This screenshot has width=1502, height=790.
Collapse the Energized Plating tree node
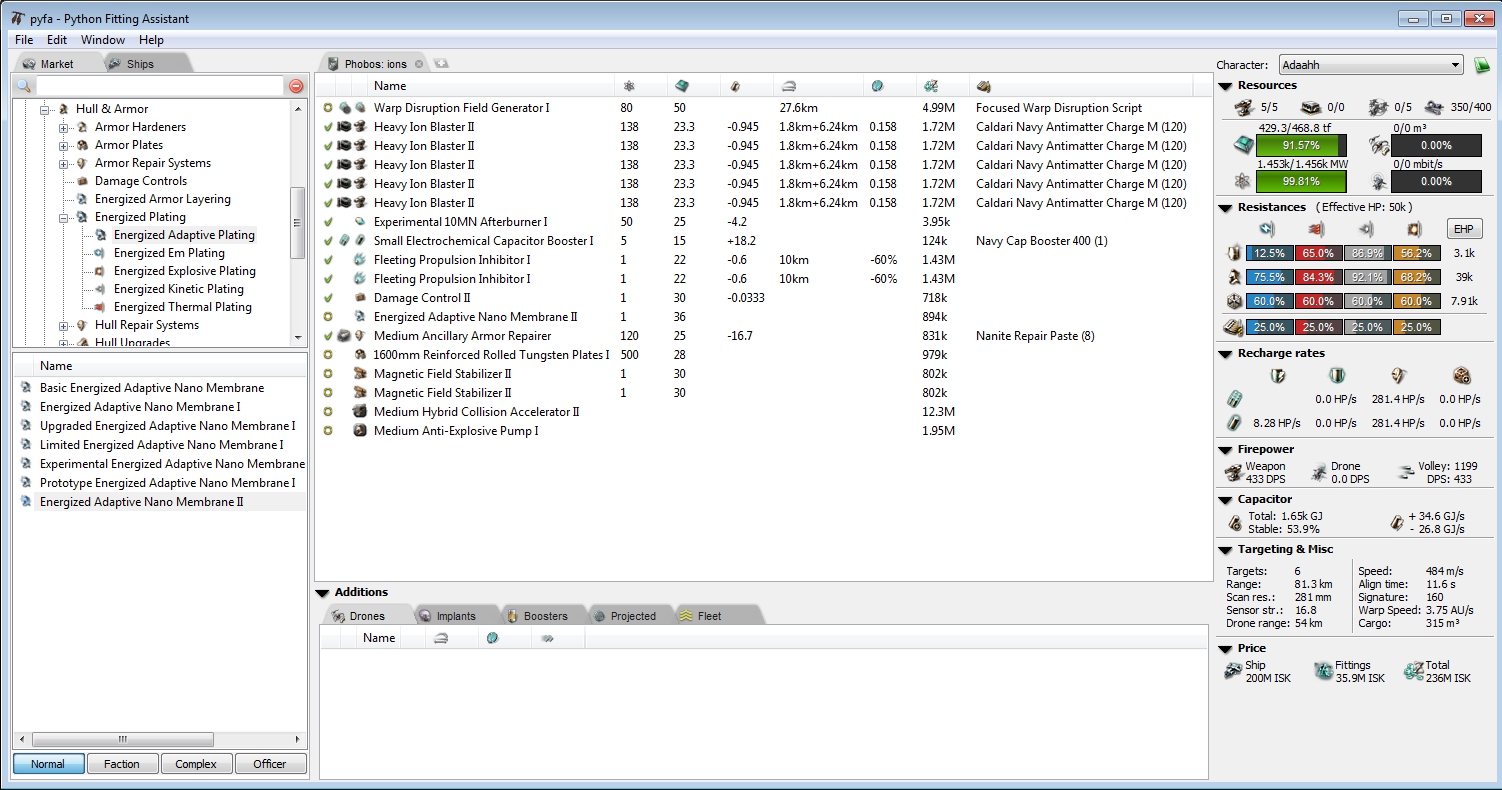(x=64, y=217)
